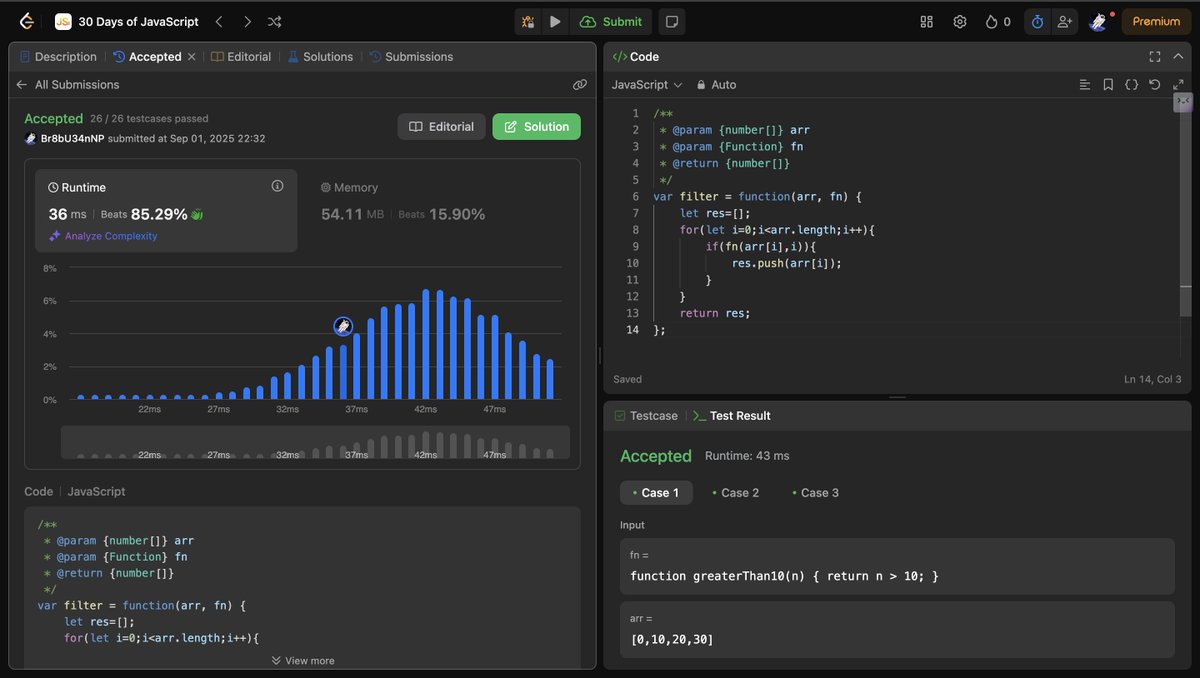Image resolution: width=1200 pixels, height=678 pixels.
Task: Click the 'Saved' status text
Action: click(627, 380)
